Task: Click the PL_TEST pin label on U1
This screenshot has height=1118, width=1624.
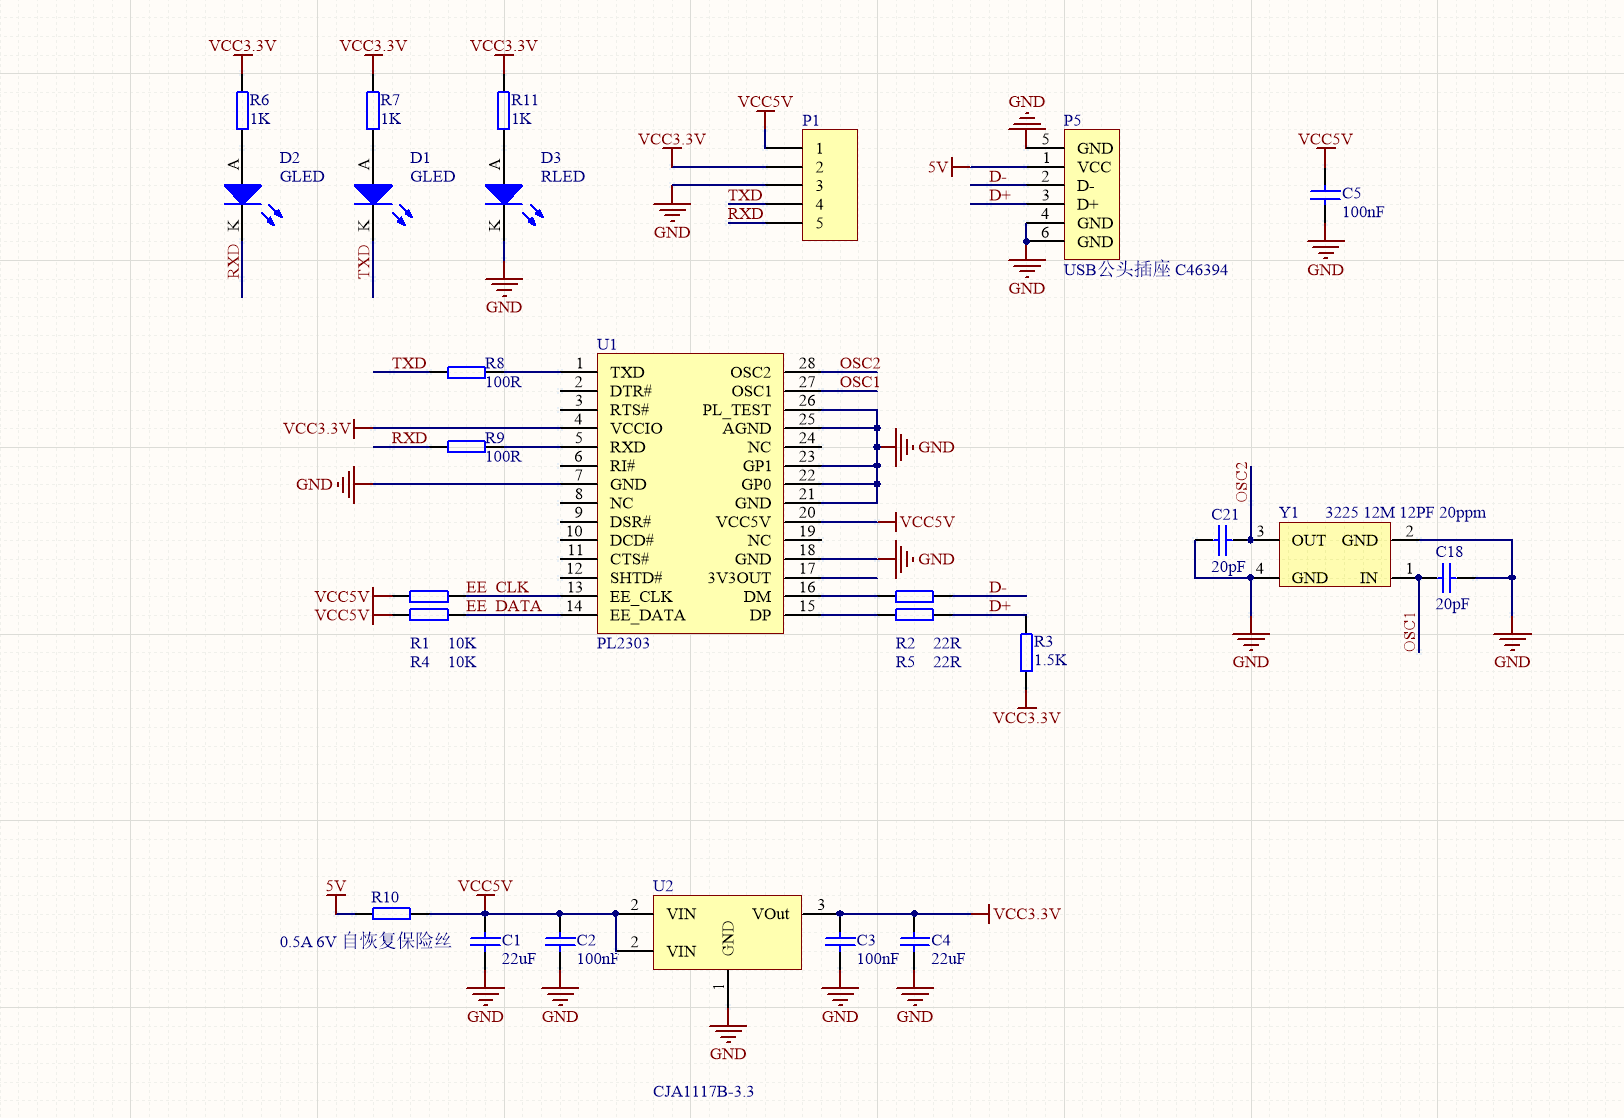Action: tap(736, 410)
